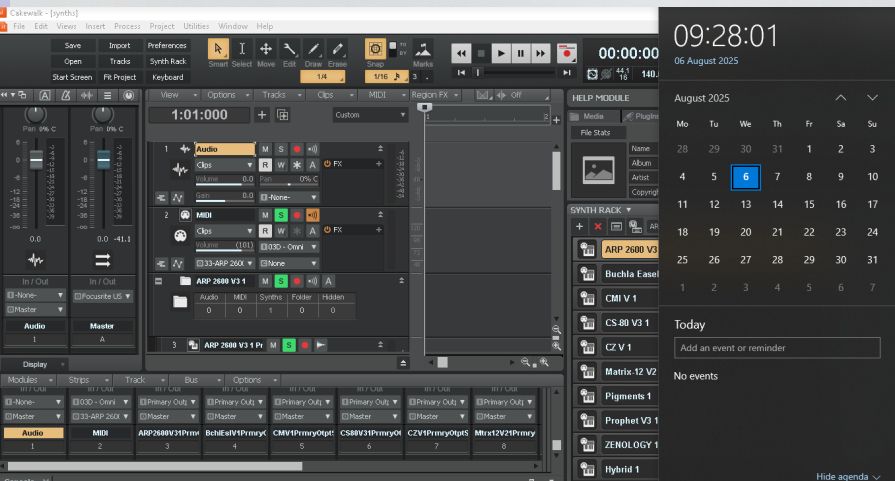Activate the Move tool

coord(266,50)
